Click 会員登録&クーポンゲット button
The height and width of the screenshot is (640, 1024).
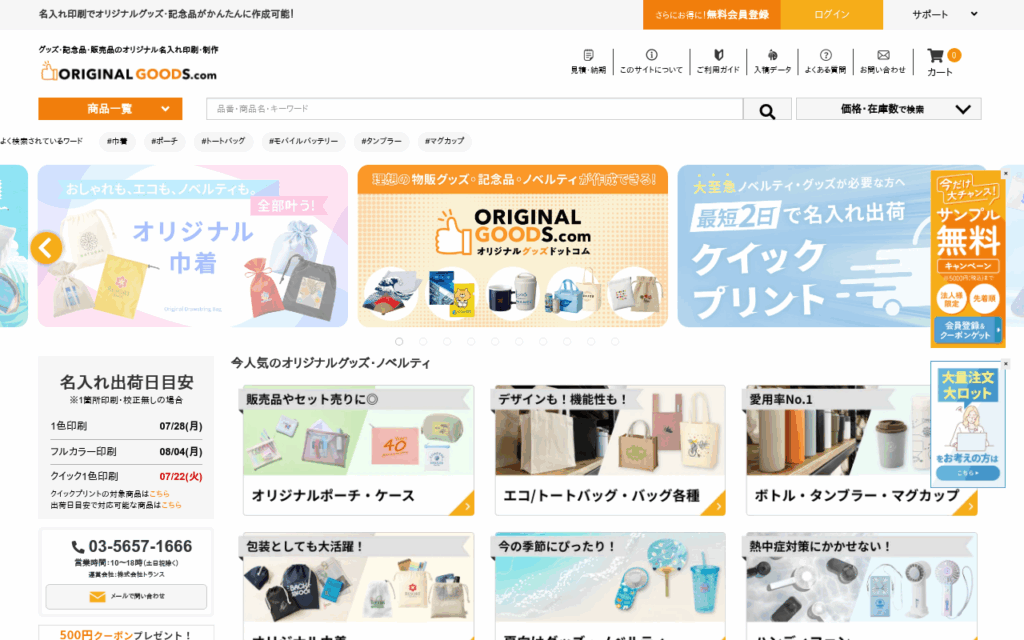pyautogui.click(x=967, y=330)
